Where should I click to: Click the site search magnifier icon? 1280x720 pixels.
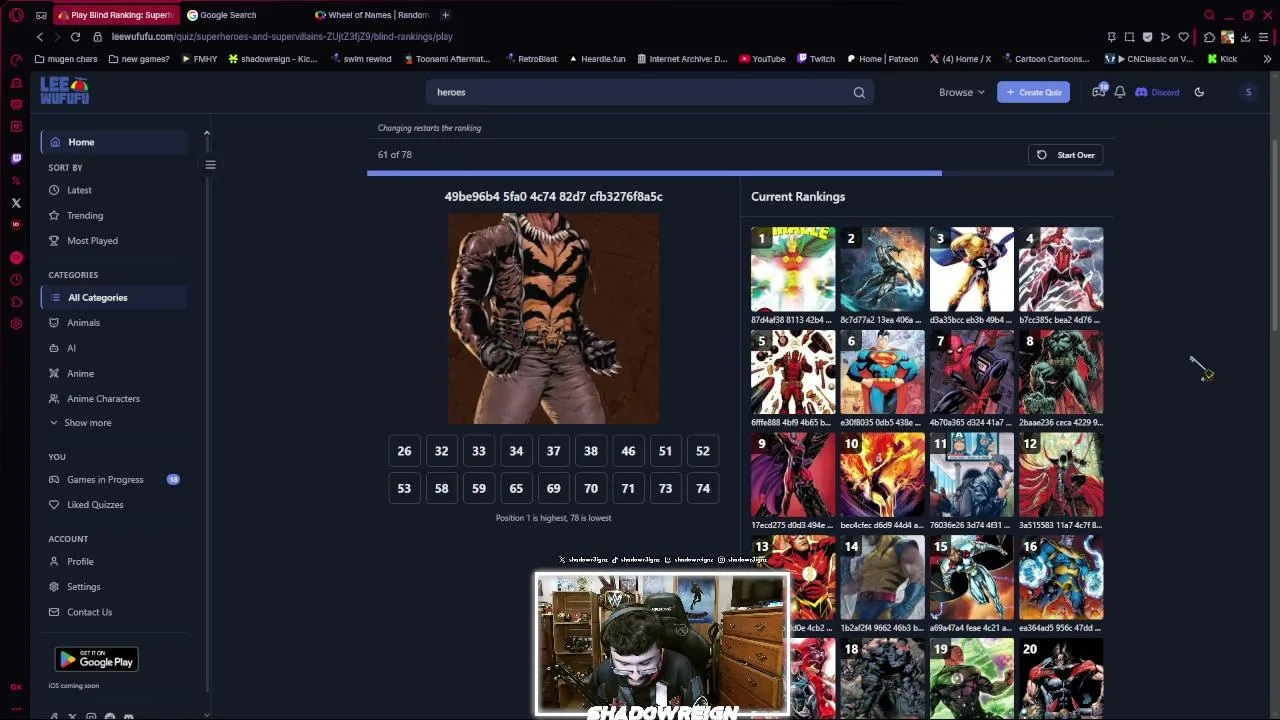coord(859,92)
